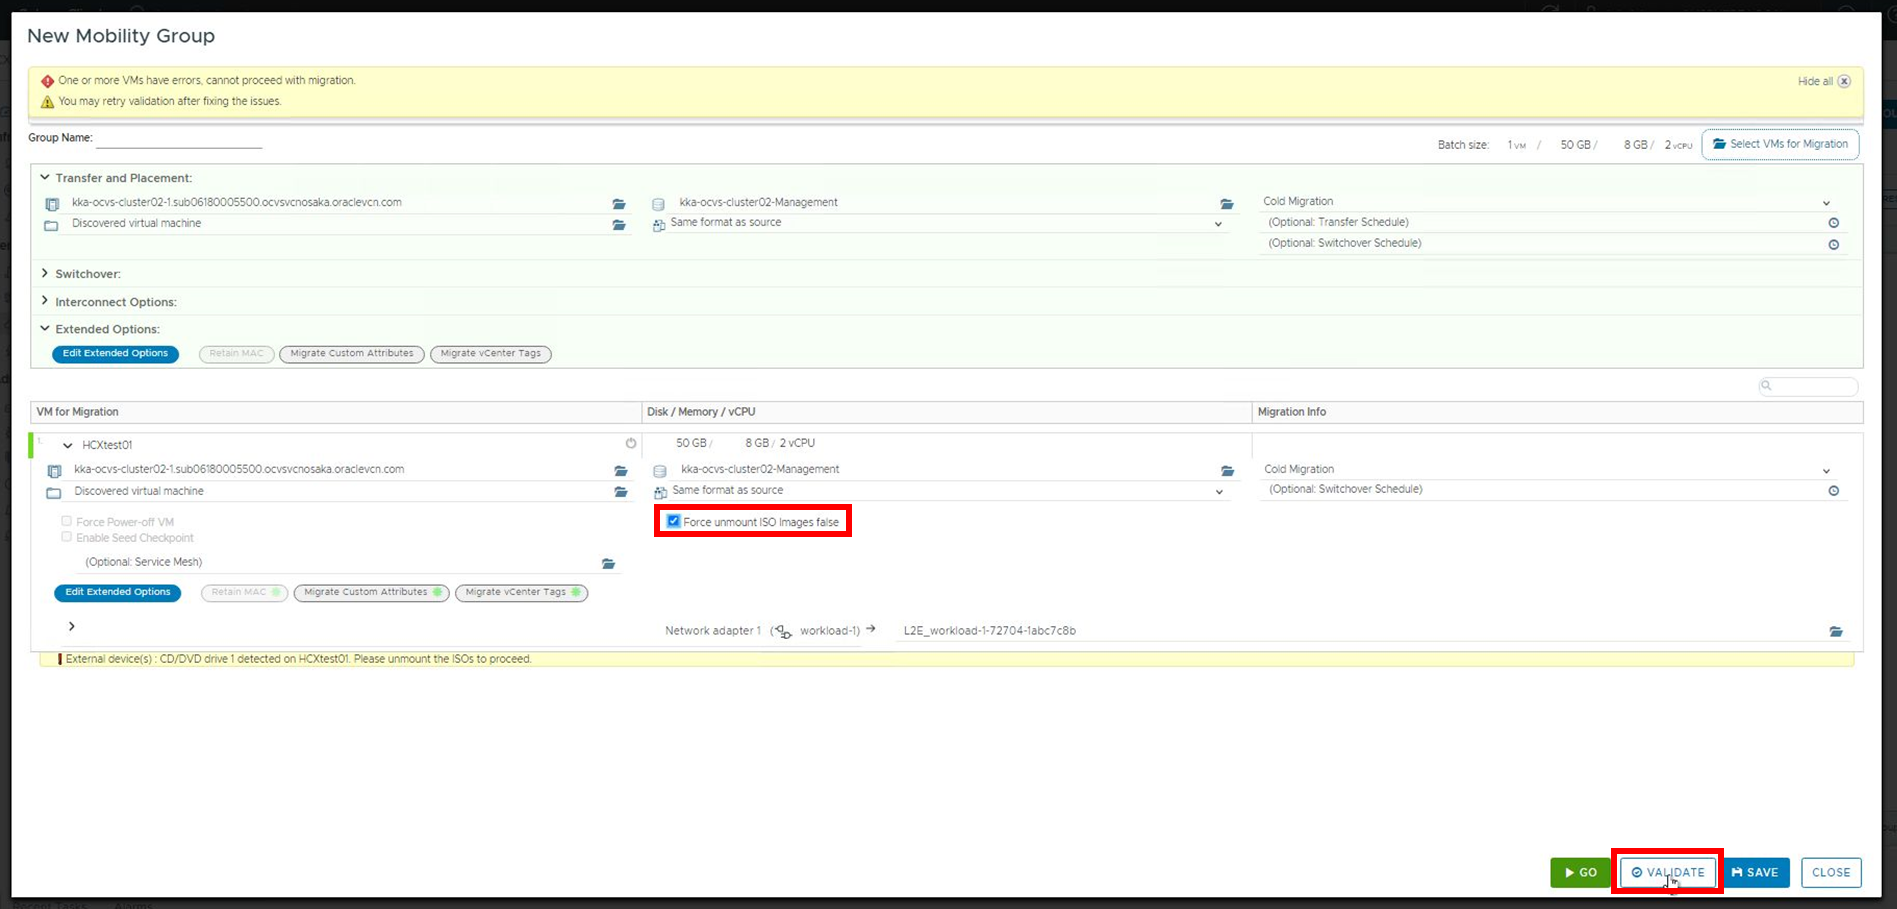Click folder icon on Network adapter 1 row
The image size is (1897, 909).
click(1835, 631)
